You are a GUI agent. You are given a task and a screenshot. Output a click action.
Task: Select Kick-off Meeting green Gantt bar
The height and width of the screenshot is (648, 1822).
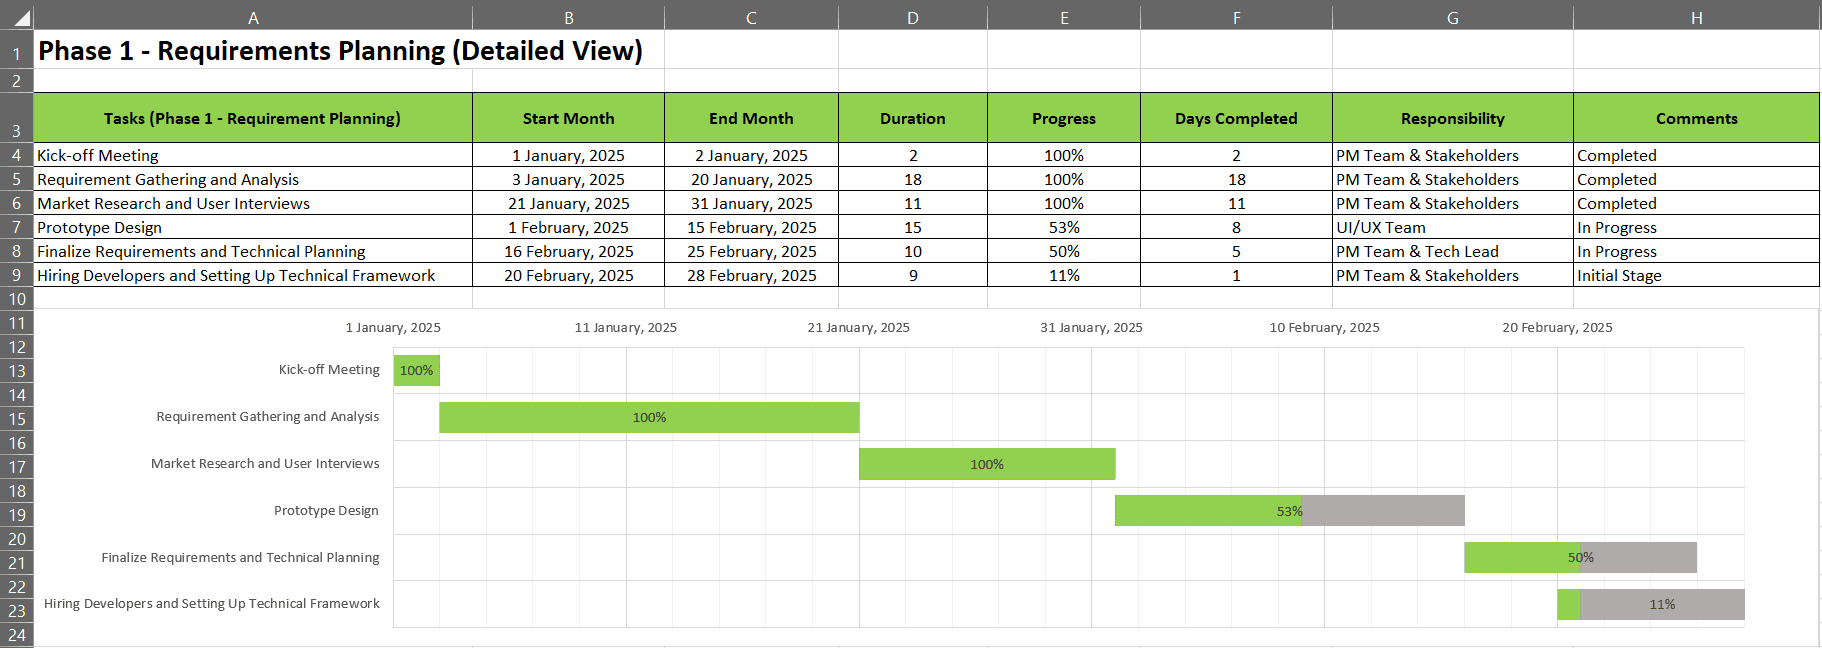[x=416, y=370]
